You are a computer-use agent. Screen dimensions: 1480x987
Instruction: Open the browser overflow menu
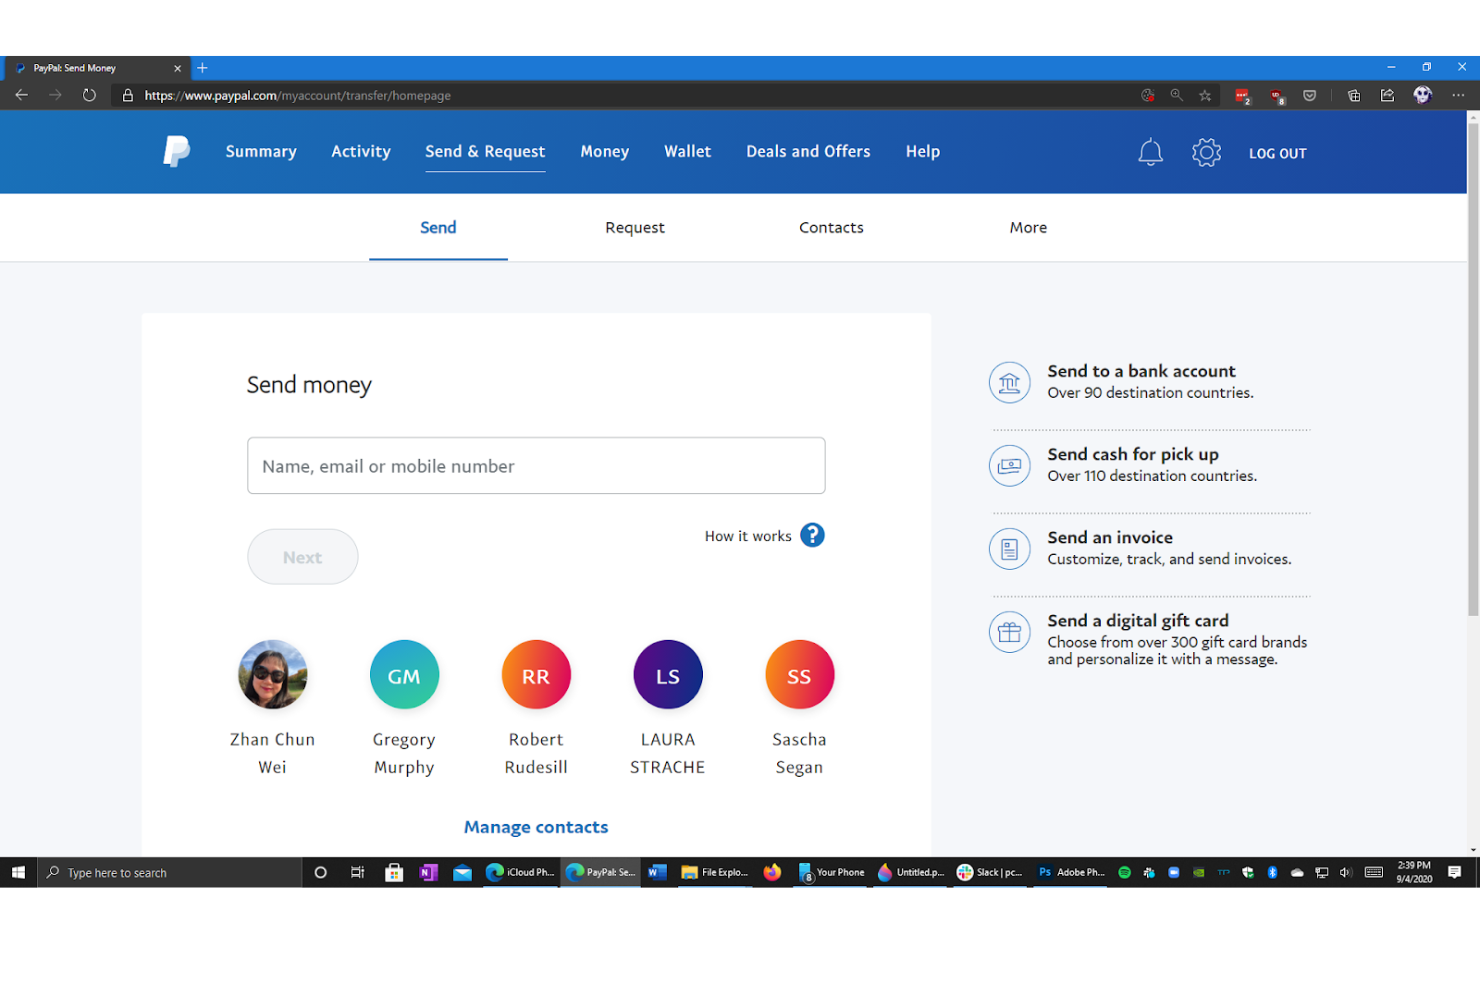(1458, 95)
